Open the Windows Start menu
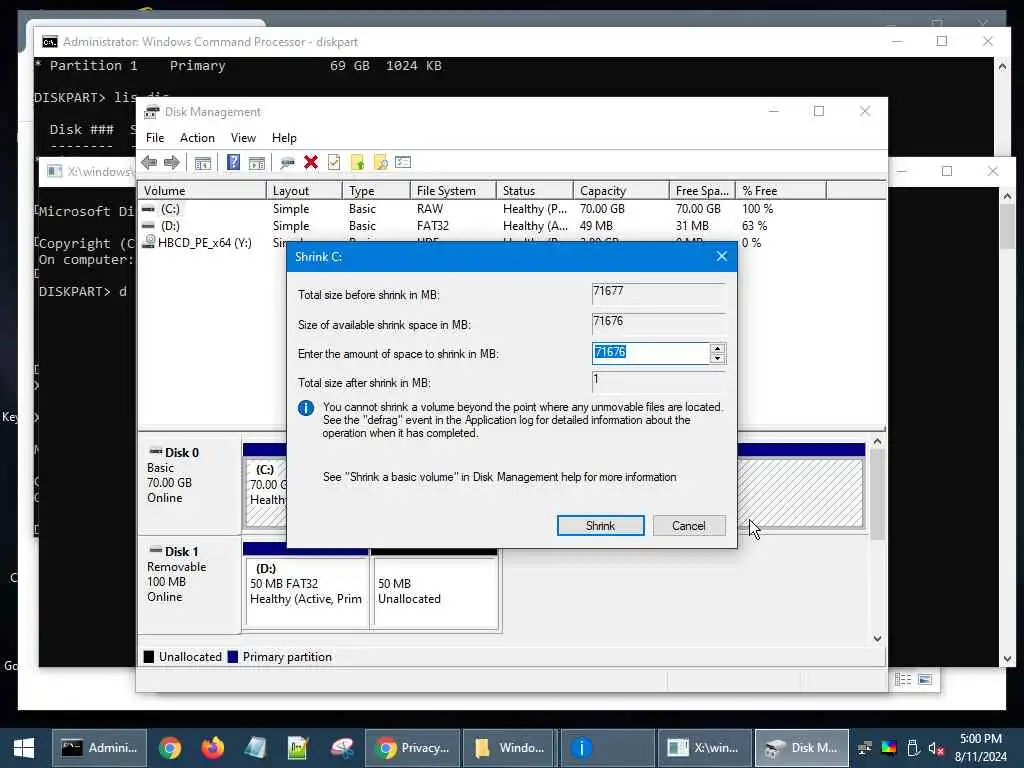This screenshot has height=768, width=1024. (24, 748)
